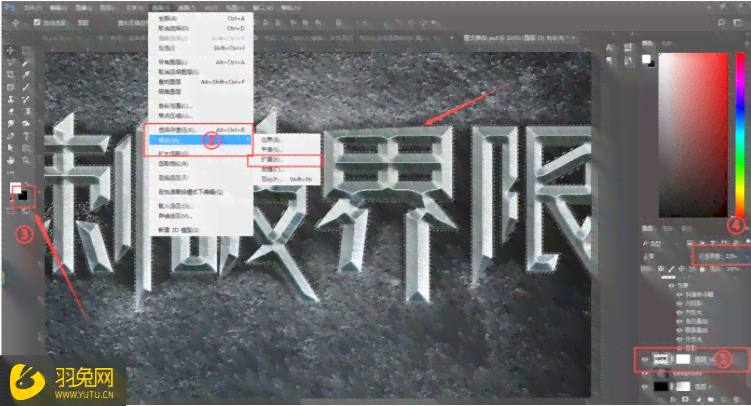This screenshot has height=406, width=751.
Task: Select the Pen tool
Action: 11,136
